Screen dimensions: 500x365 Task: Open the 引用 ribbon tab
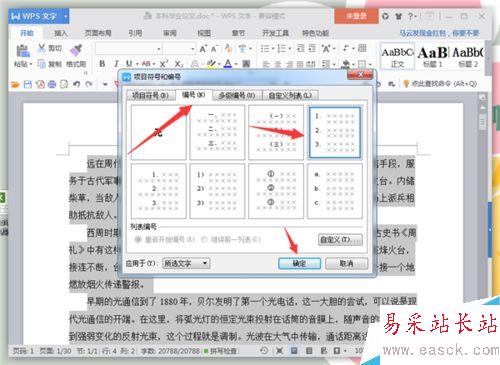click(135, 33)
